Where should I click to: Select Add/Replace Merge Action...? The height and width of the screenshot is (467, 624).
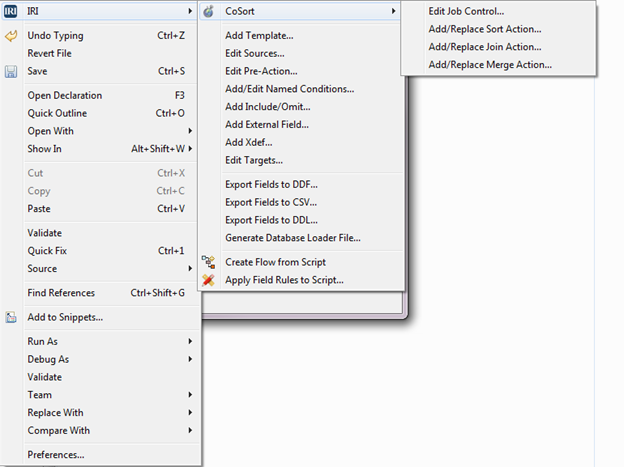pyautogui.click(x=499, y=65)
